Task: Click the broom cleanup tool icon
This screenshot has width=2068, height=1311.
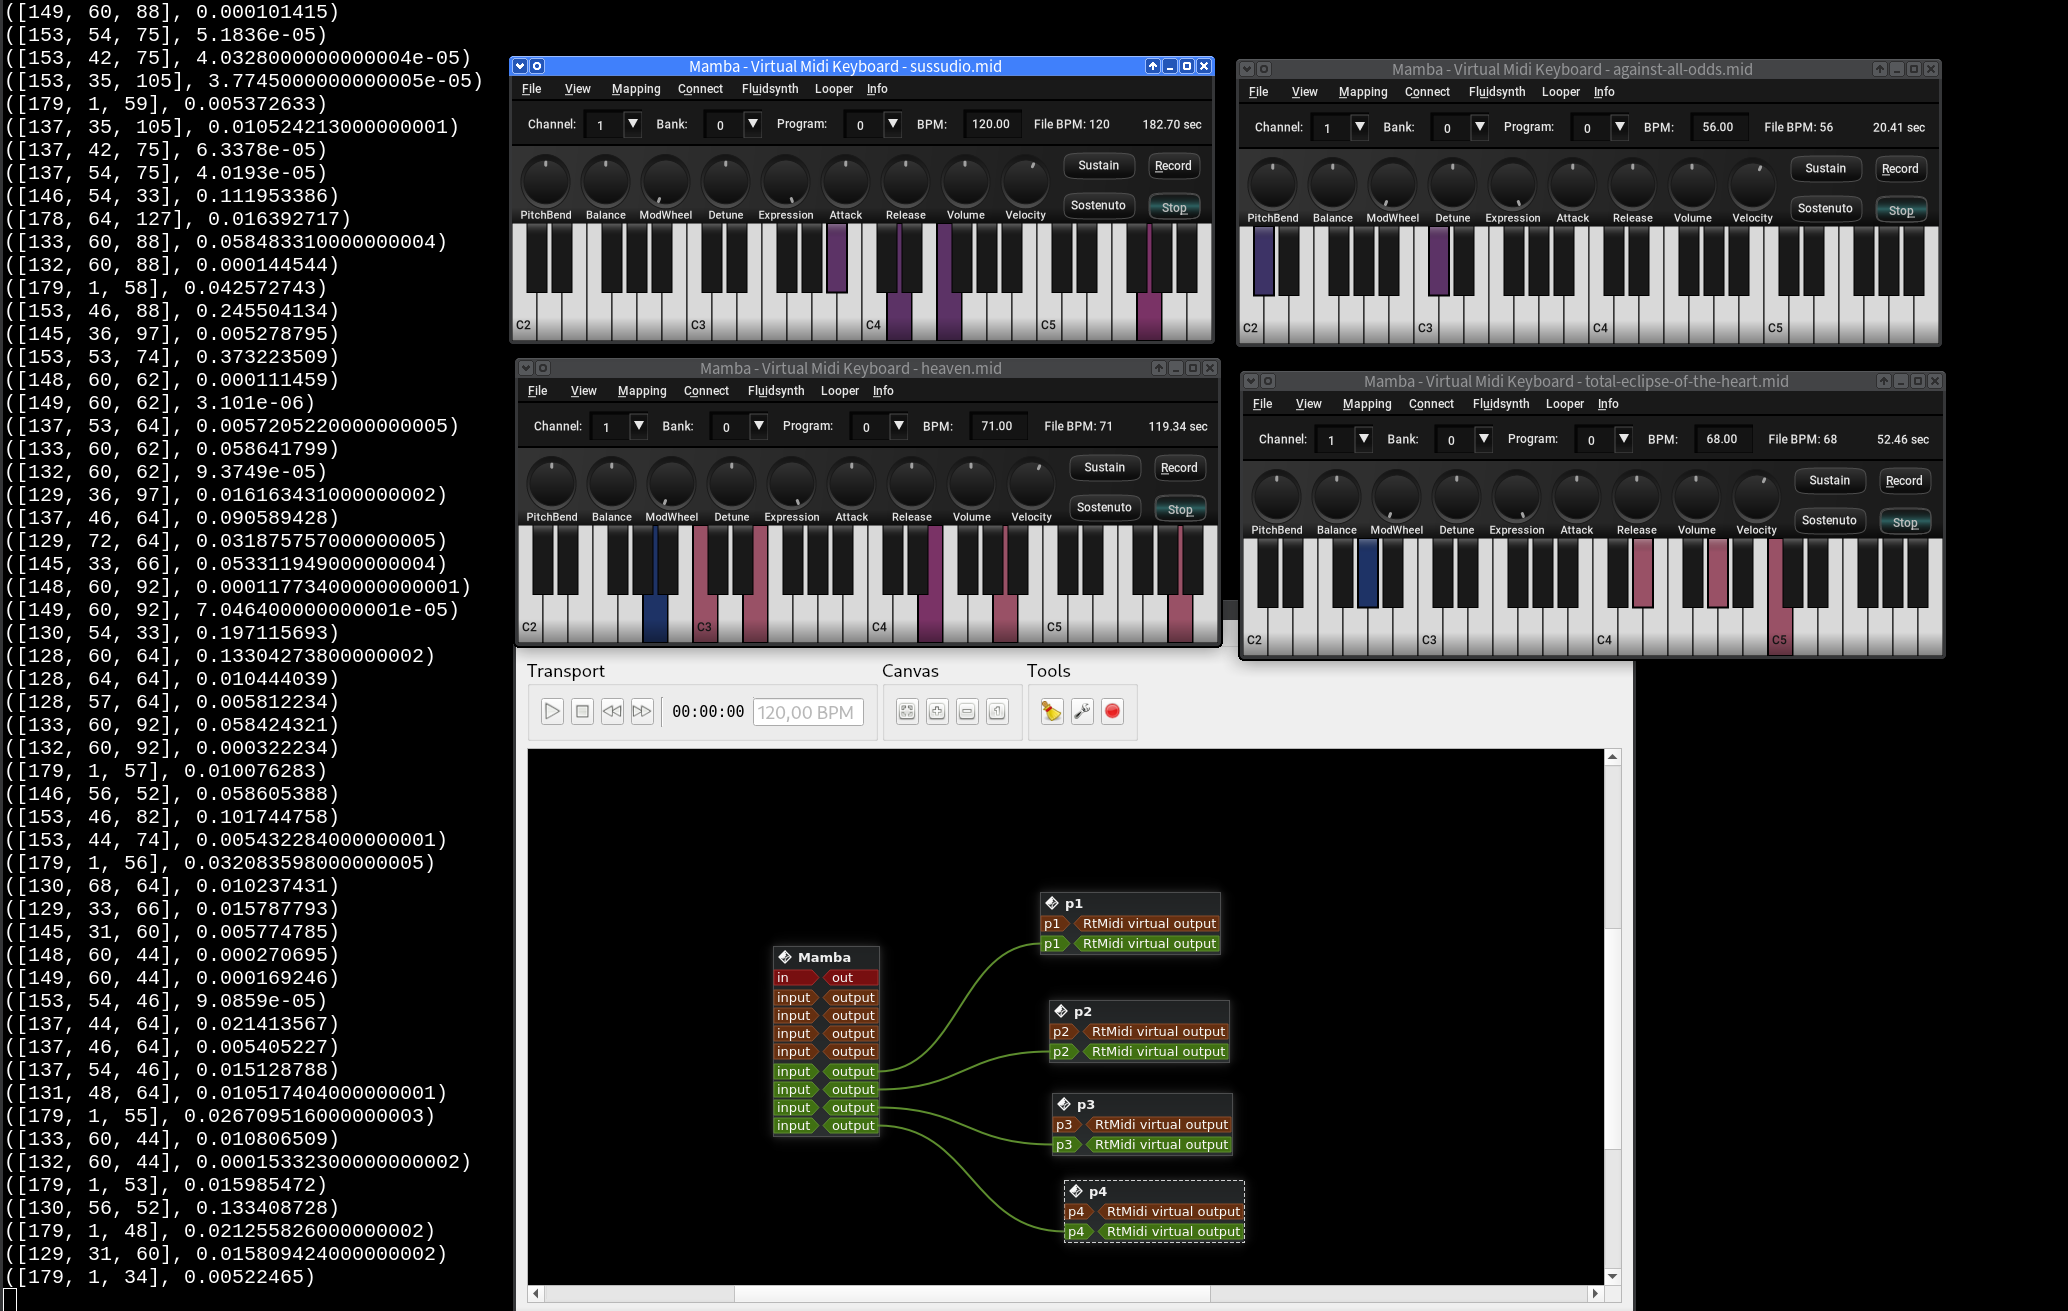Action: (x=1051, y=711)
